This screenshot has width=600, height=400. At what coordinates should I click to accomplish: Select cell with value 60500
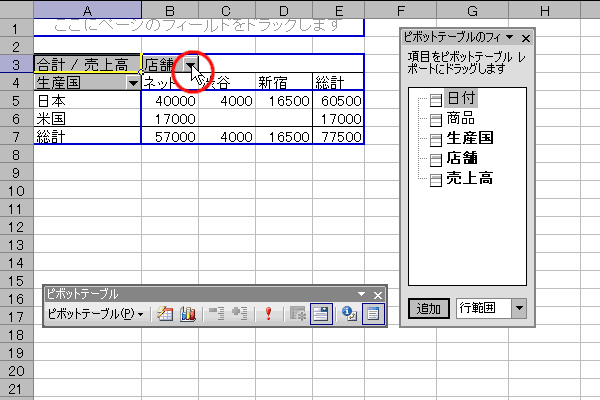338,101
